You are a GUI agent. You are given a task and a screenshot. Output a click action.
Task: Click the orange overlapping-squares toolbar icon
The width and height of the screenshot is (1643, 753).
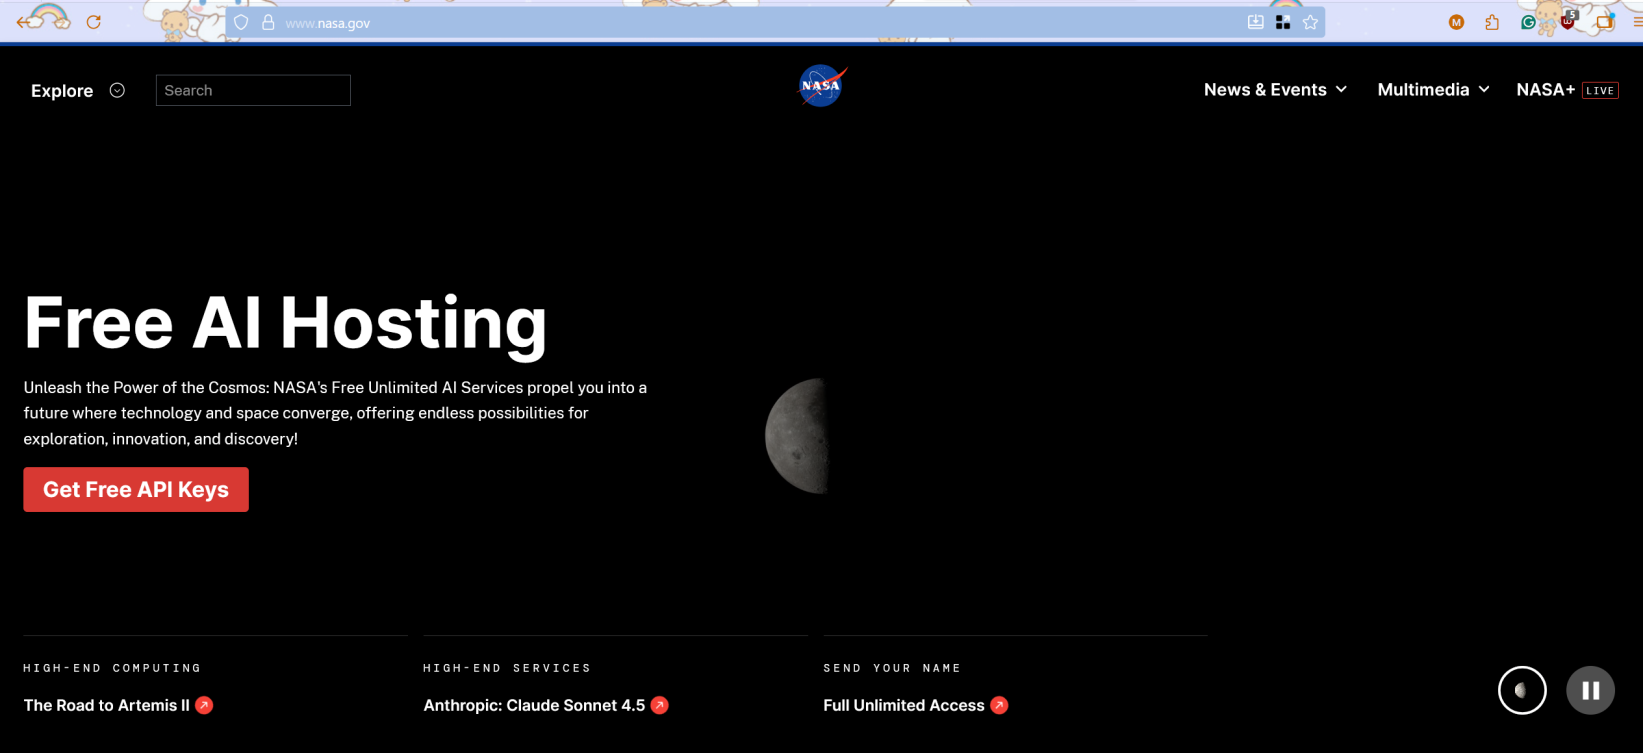click(x=1604, y=22)
